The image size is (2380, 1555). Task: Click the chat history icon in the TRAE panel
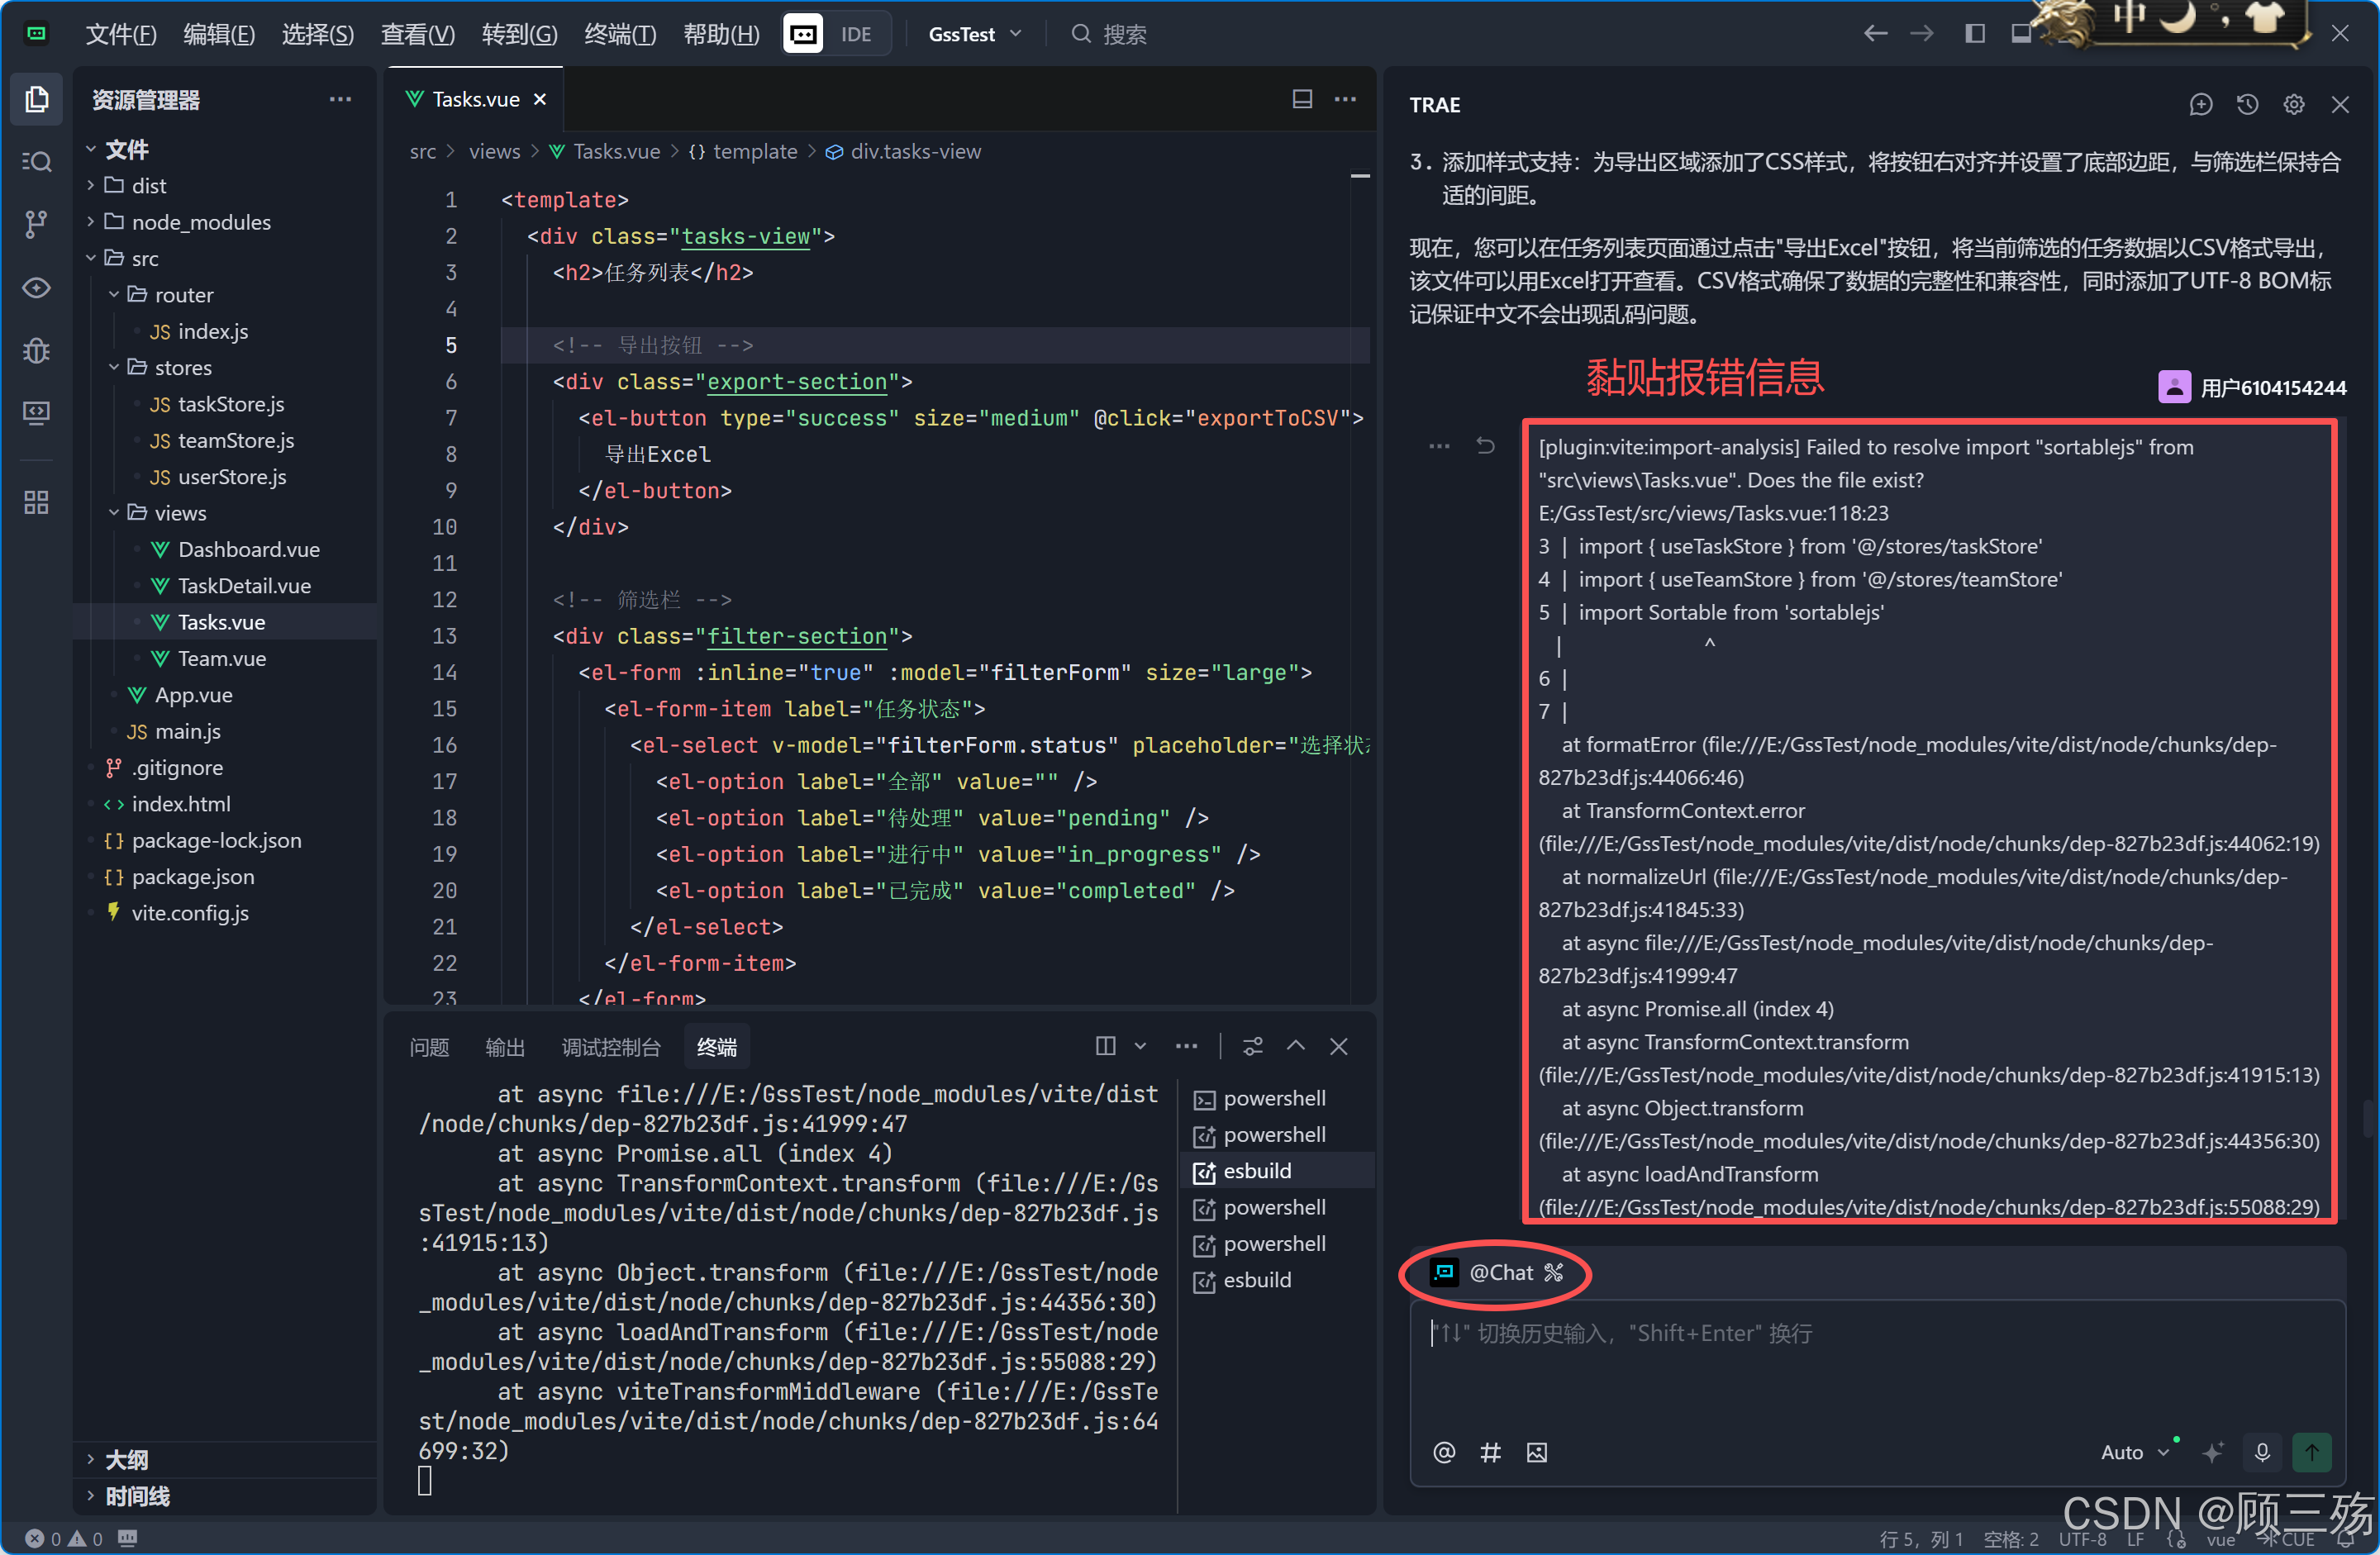pyautogui.click(x=2247, y=104)
